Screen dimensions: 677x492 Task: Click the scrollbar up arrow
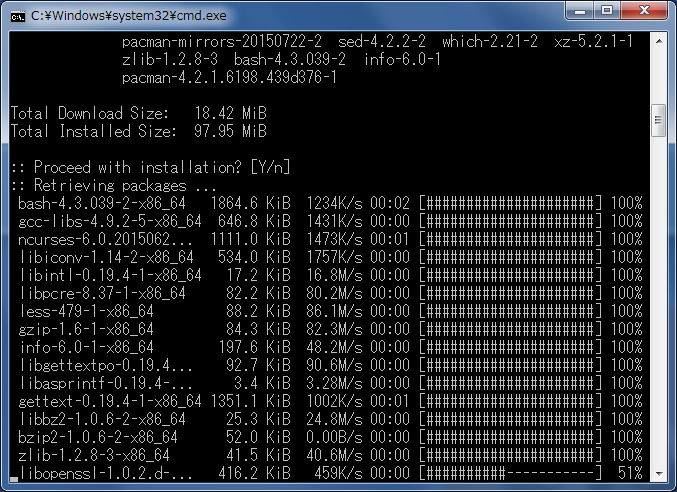(659, 41)
